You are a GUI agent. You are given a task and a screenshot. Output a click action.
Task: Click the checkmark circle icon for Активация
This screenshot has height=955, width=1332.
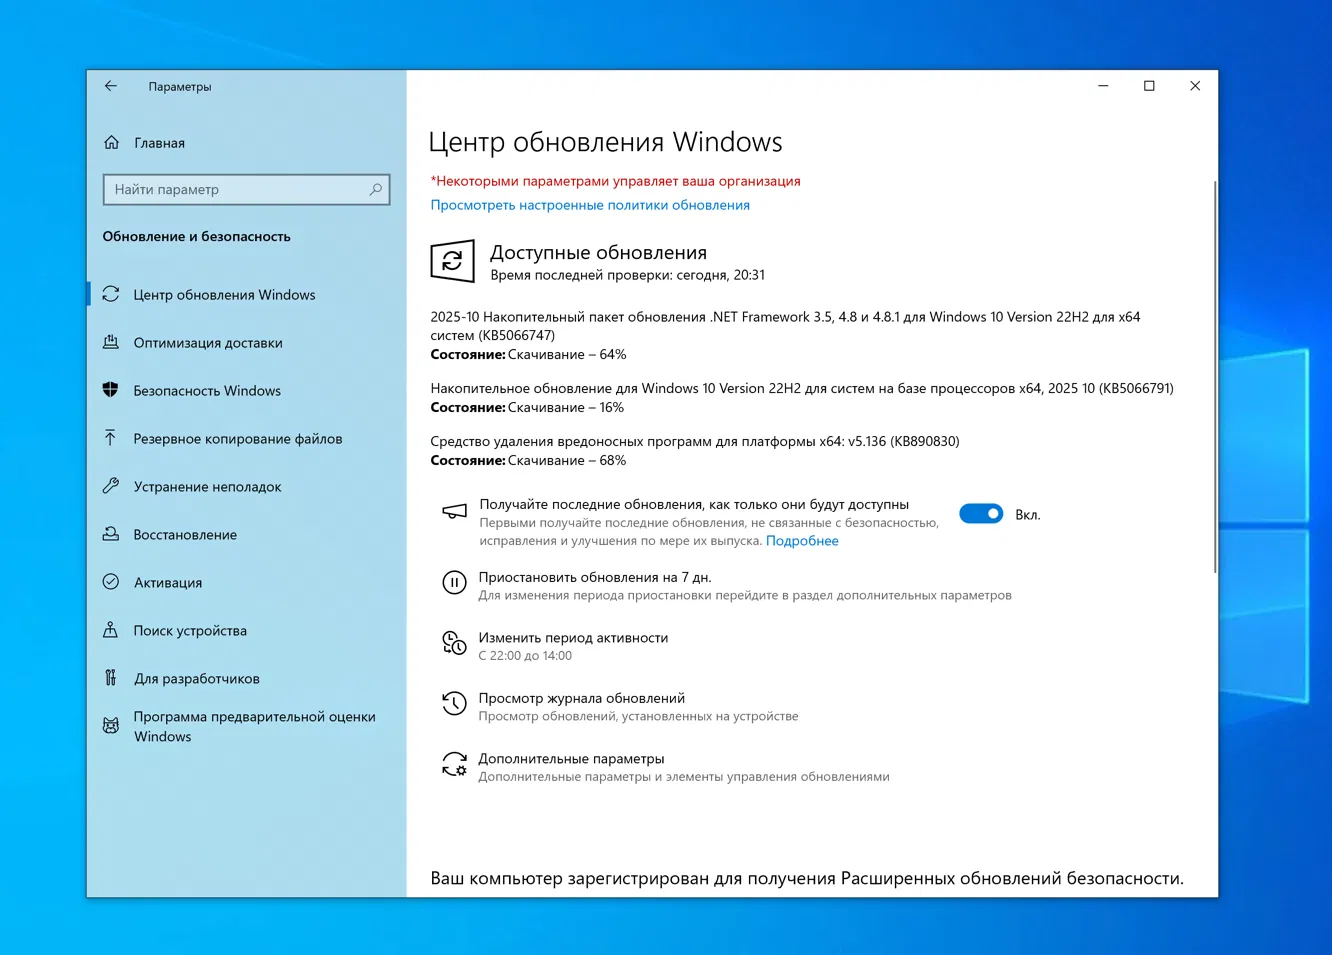pos(111,582)
